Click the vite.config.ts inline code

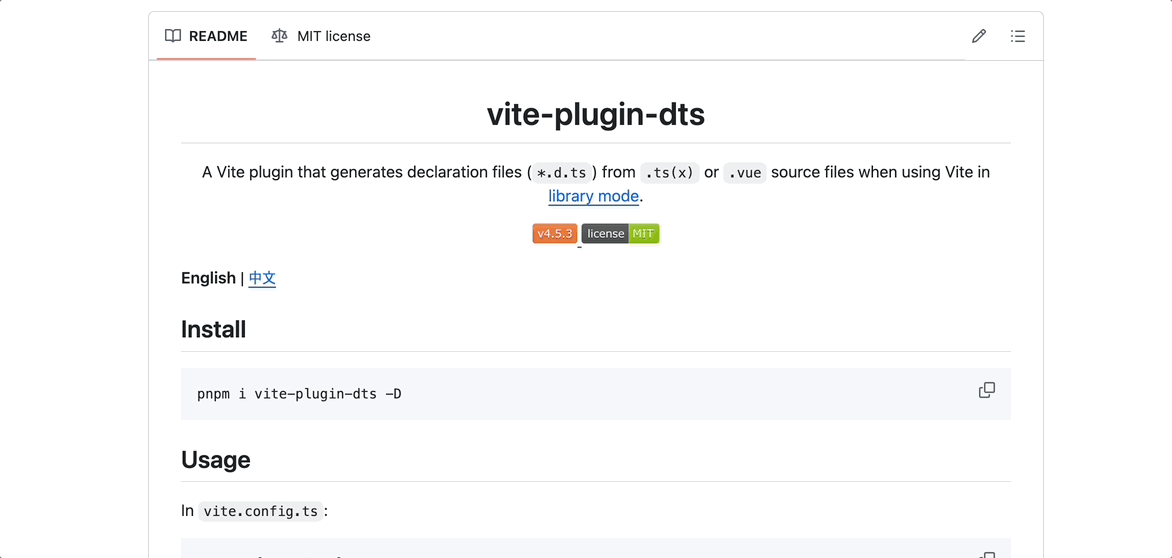(x=261, y=511)
